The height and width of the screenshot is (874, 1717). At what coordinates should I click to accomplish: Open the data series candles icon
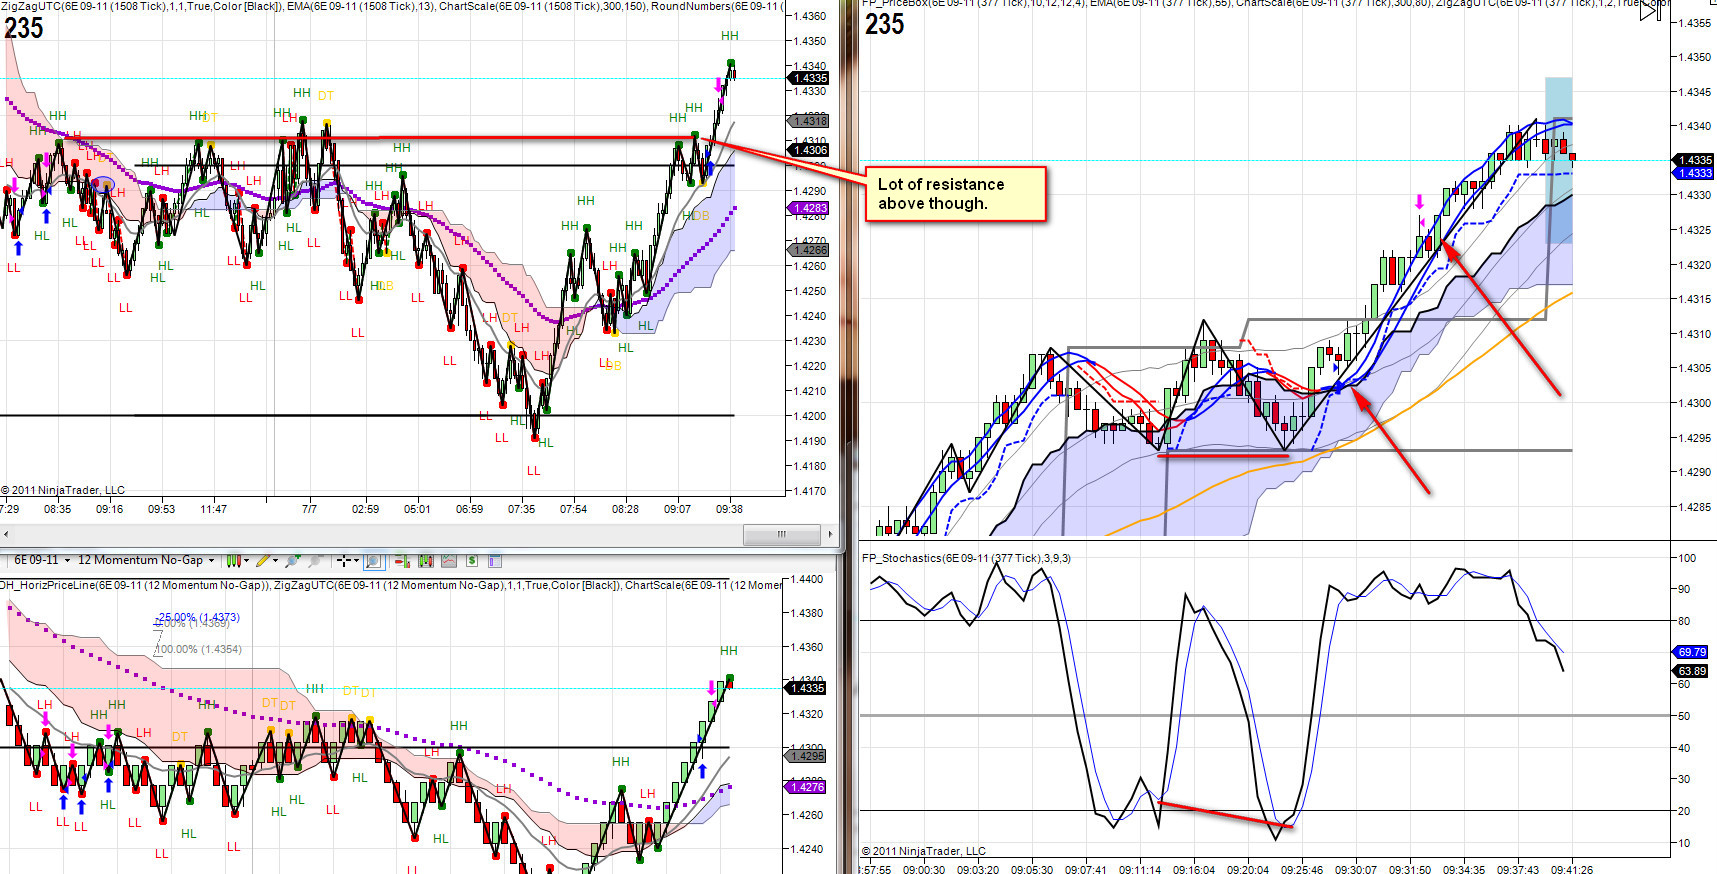425,561
